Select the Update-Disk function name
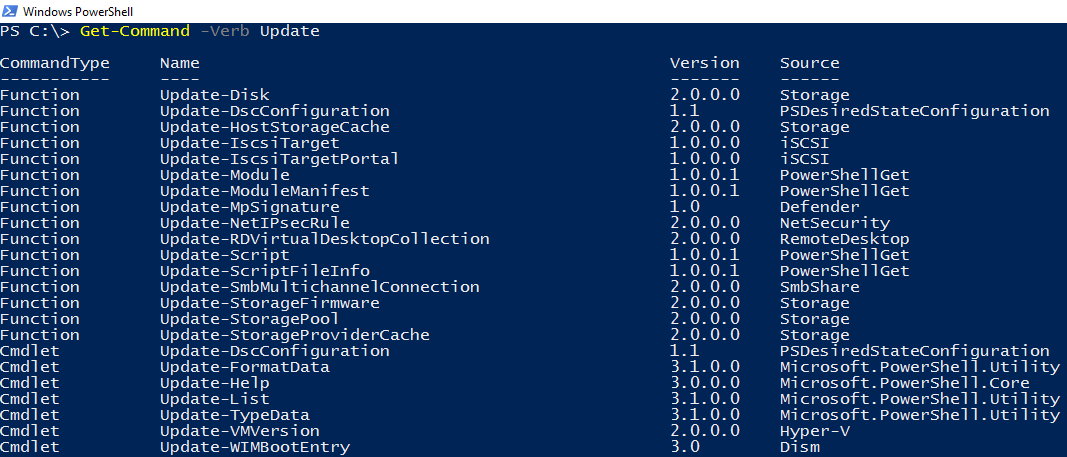This screenshot has width=1067, height=457. tap(214, 95)
